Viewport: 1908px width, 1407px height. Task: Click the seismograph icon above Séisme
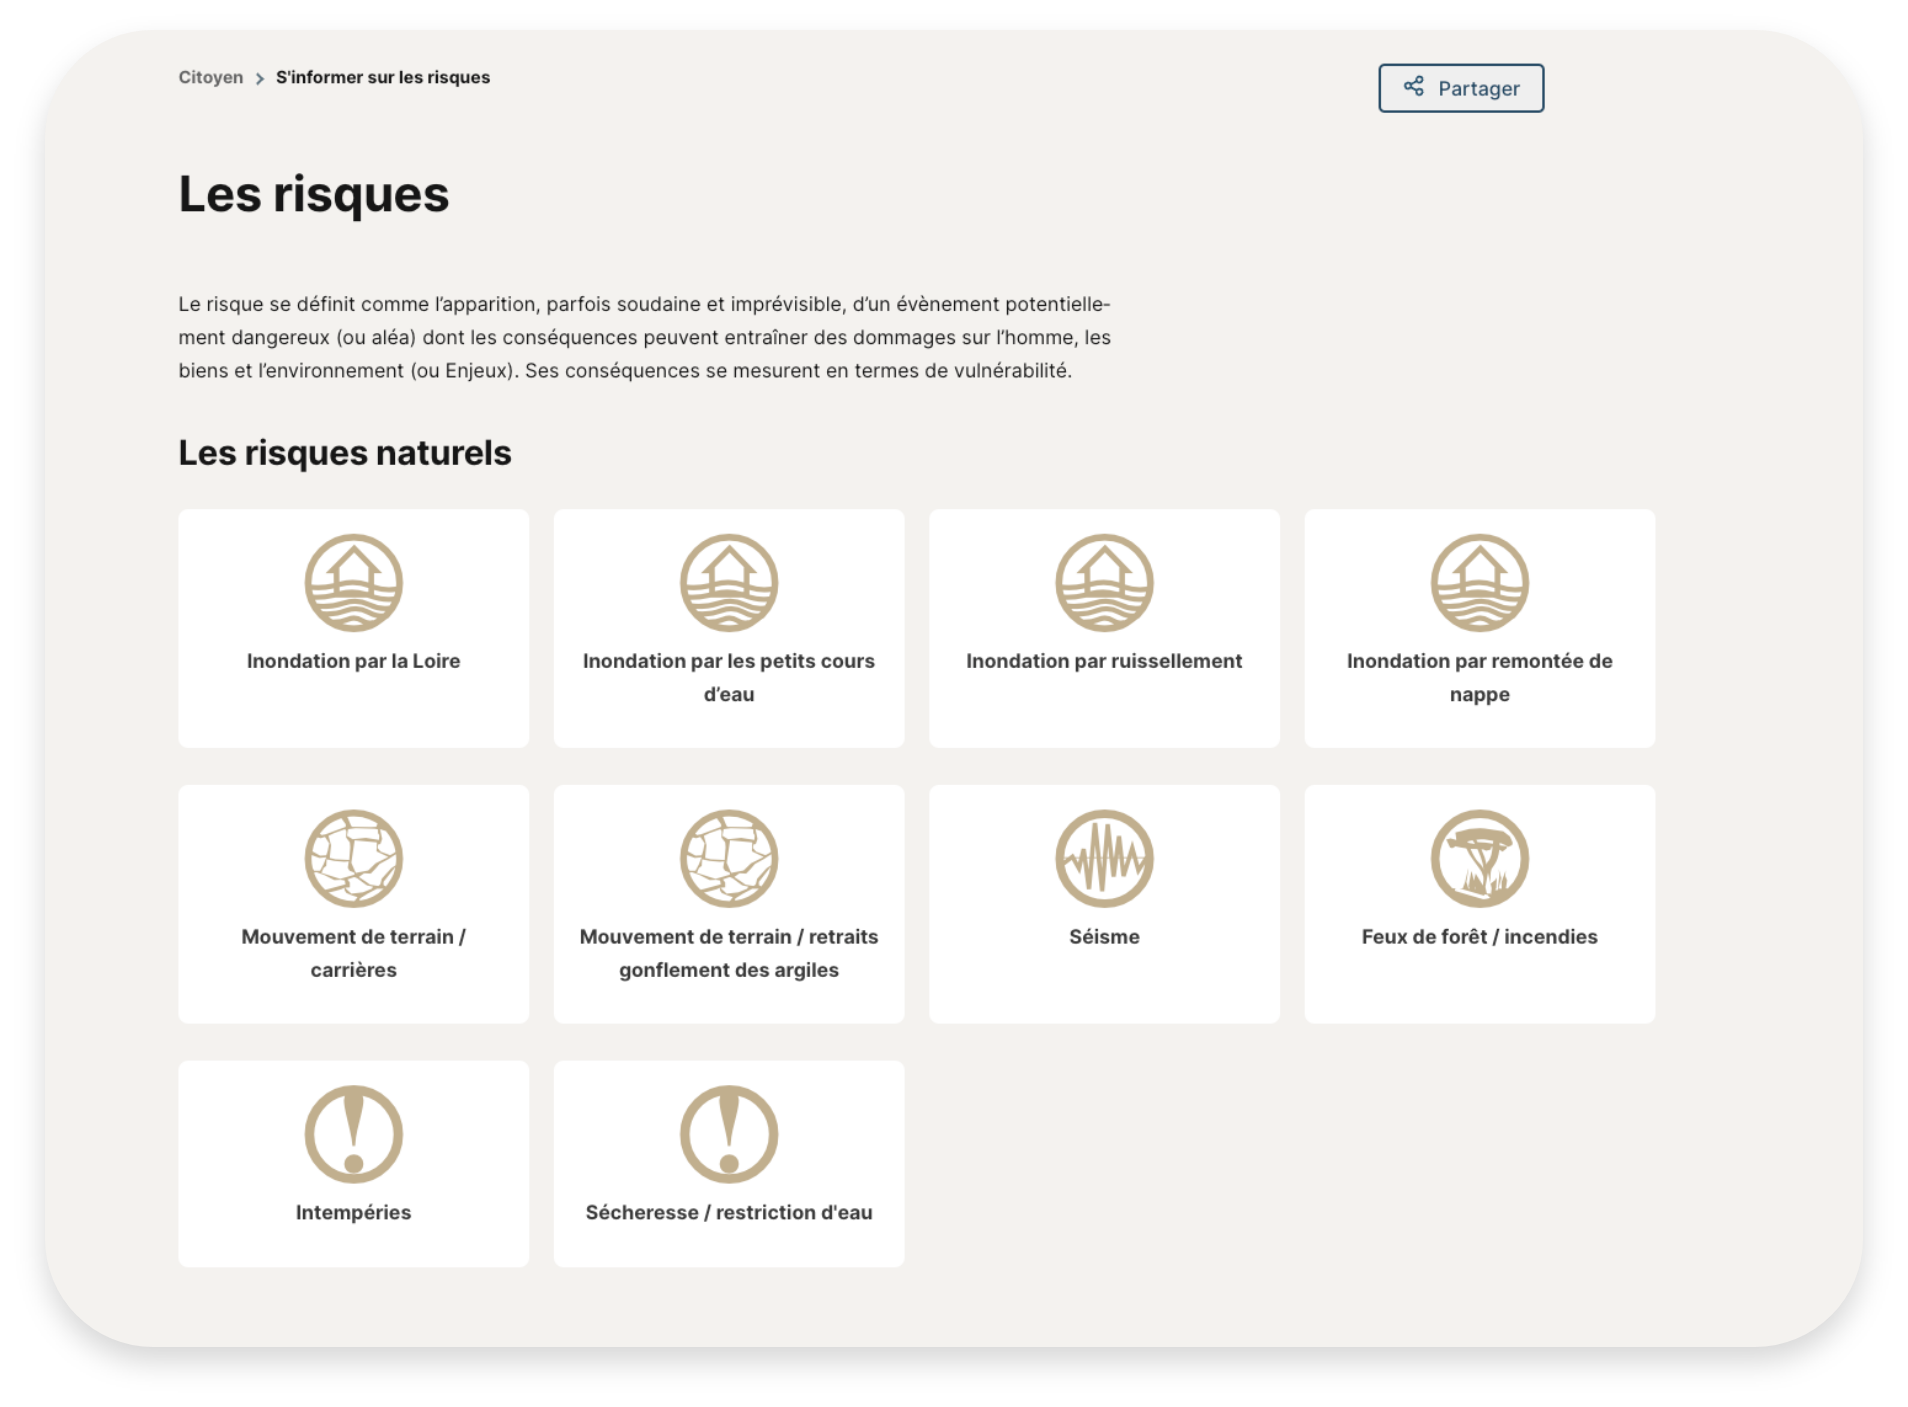click(x=1104, y=858)
